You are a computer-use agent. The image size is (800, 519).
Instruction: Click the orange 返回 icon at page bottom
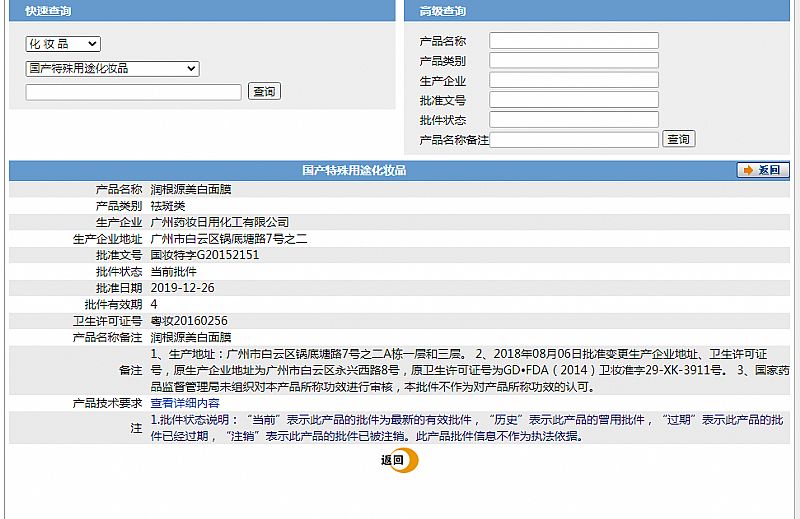pyautogui.click(x=398, y=461)
